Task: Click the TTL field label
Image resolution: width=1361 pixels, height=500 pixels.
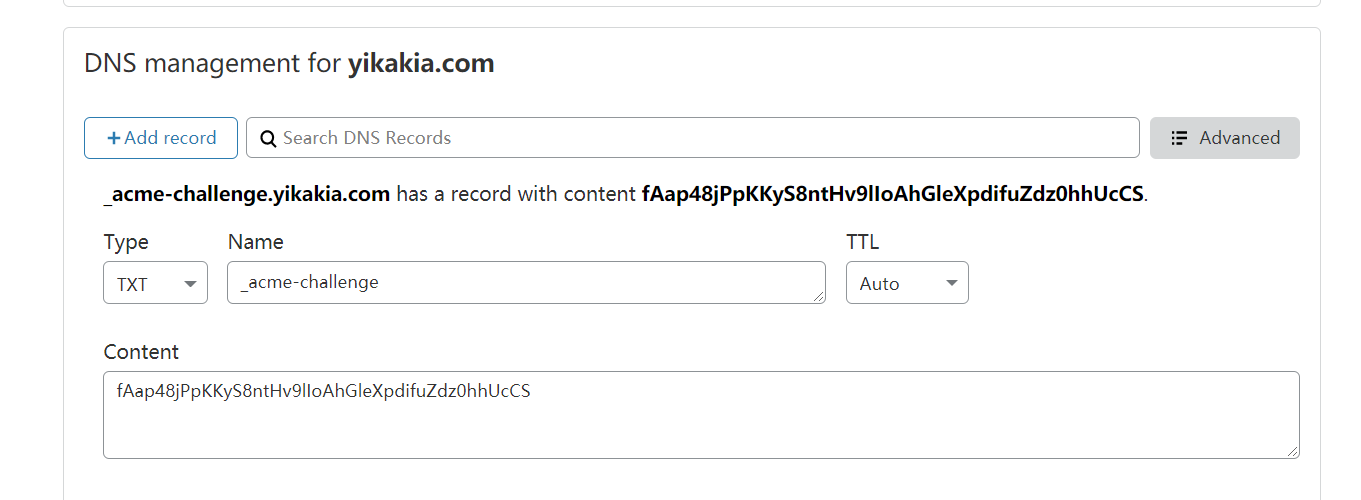Action: (863, 242)
